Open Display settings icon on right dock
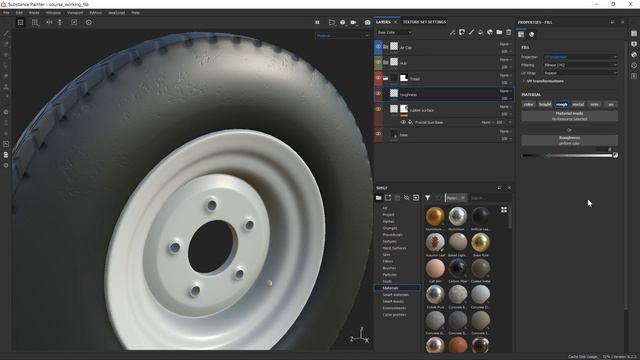This screenshot has width=640, height=360. coord(634,44)
